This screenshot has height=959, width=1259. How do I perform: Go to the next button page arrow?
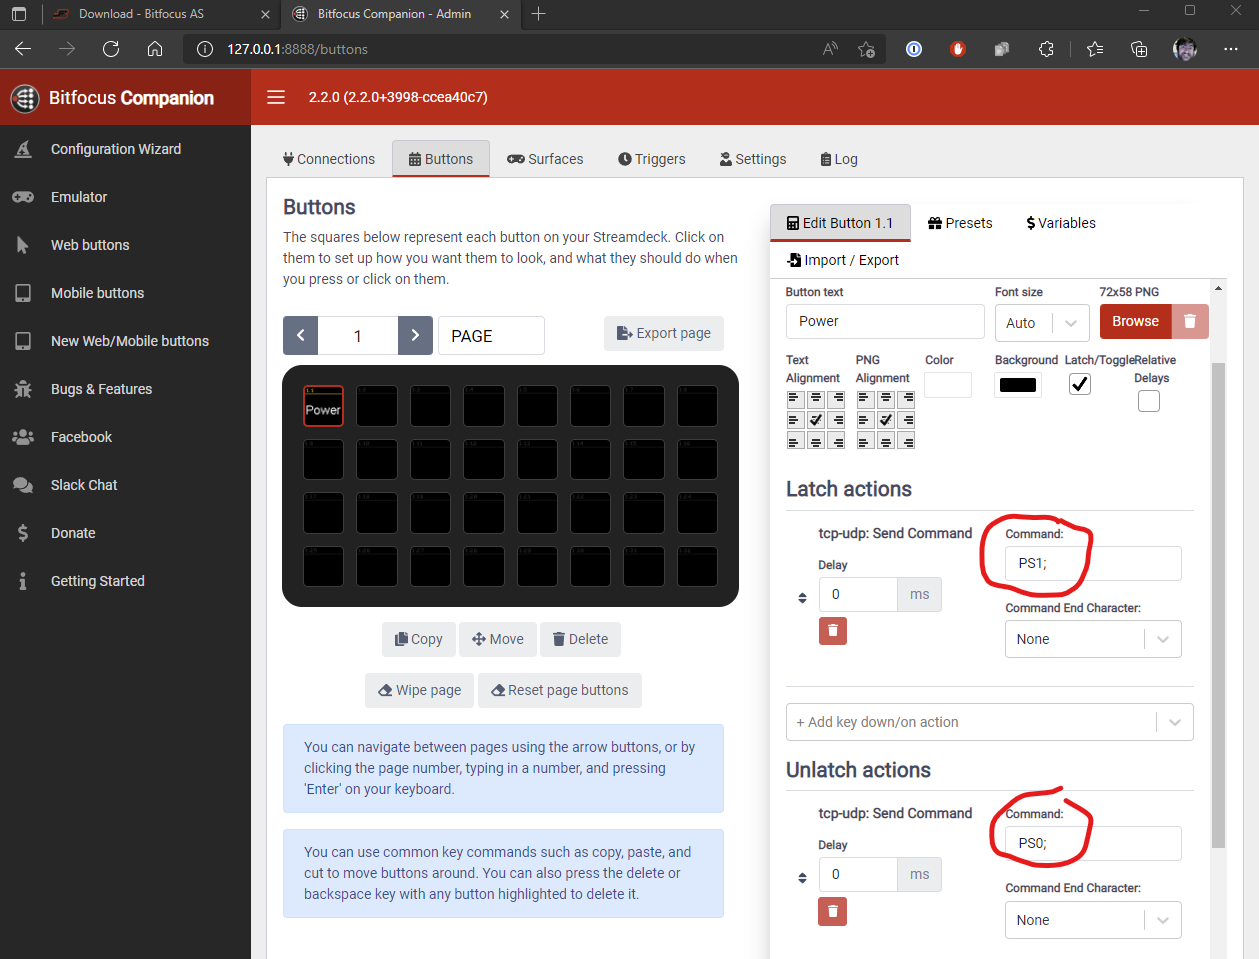415,335
